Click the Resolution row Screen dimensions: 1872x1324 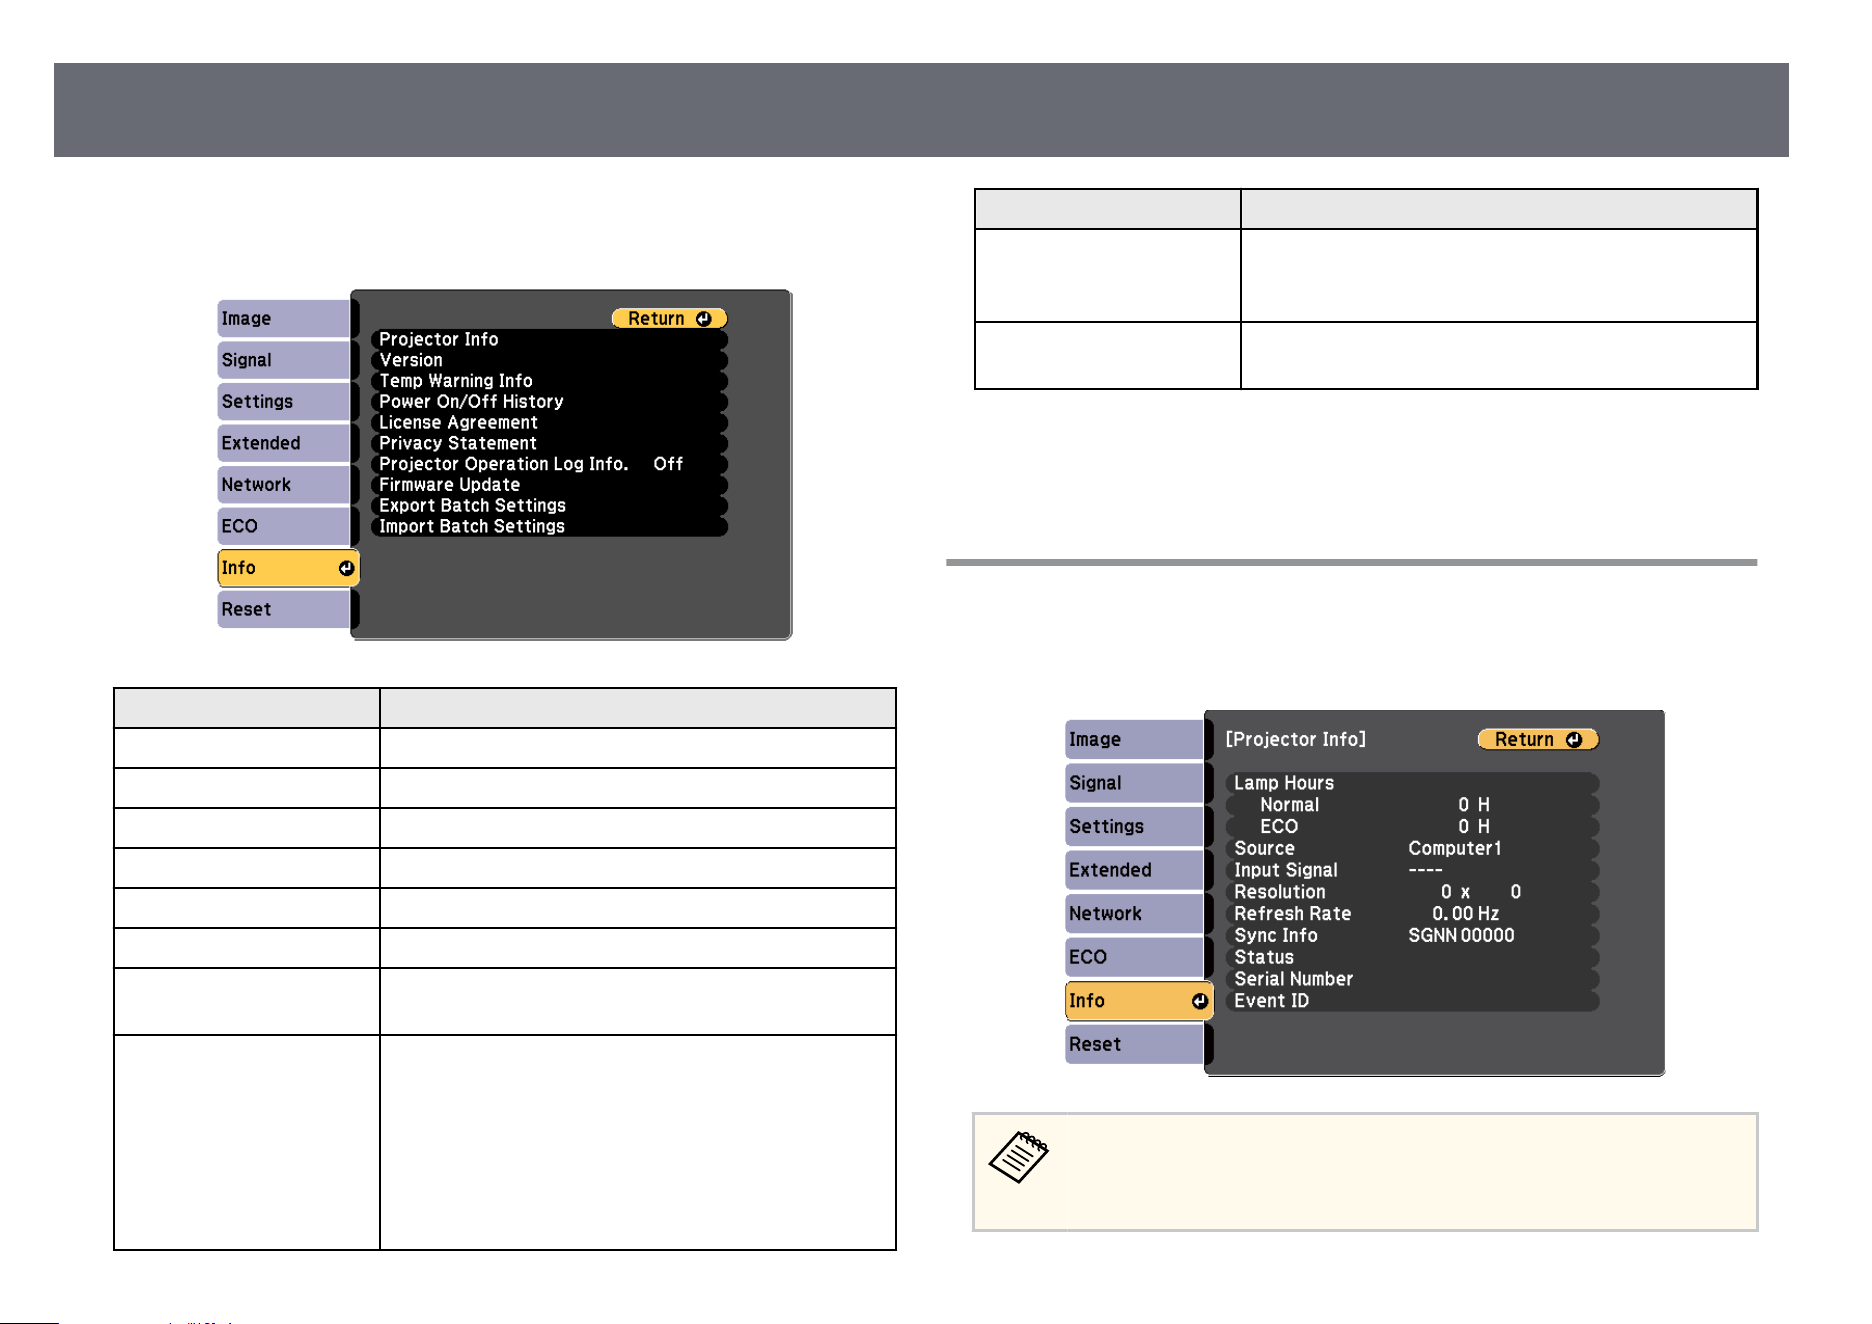(1412, 892)
